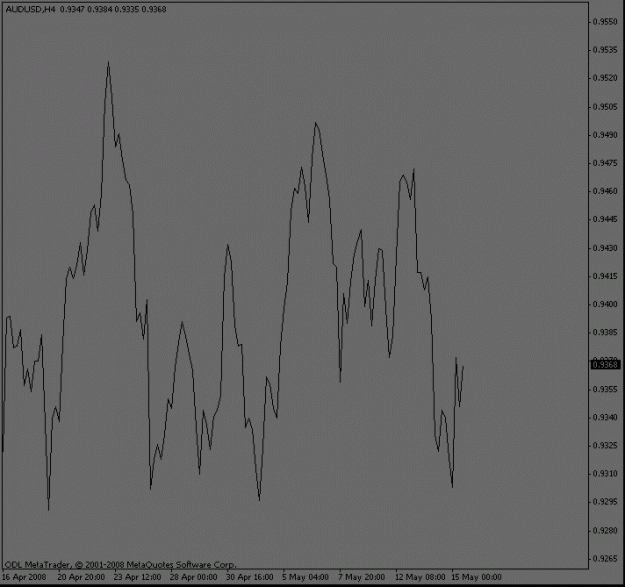625x587 pixels.
Task: Select the 0.9460 price scale value
Action: pos(605,191)
